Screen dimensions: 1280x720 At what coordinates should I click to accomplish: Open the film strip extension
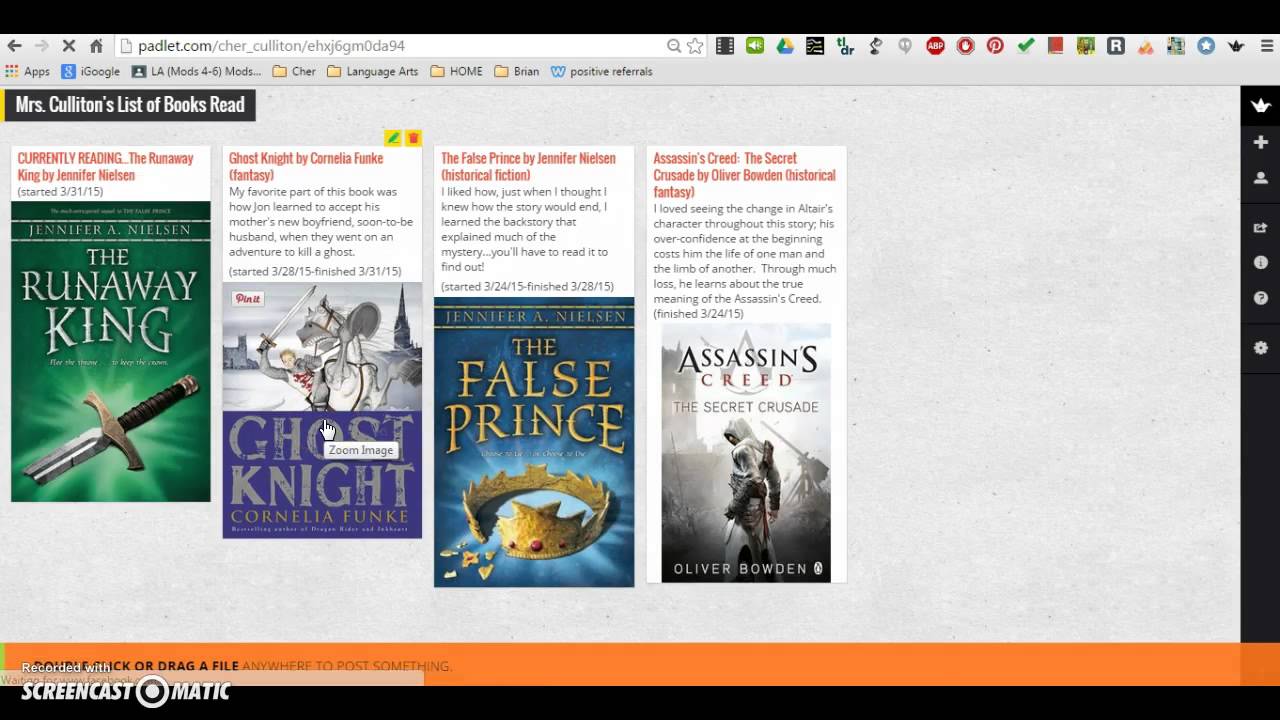(x=725, y=46)
